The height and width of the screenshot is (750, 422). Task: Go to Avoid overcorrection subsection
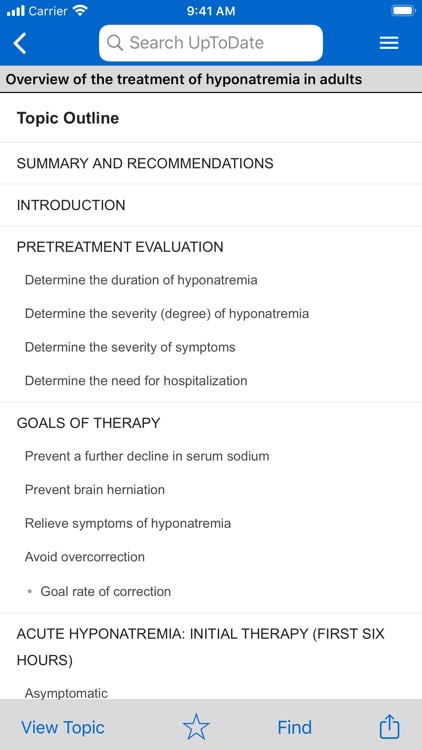85,557
